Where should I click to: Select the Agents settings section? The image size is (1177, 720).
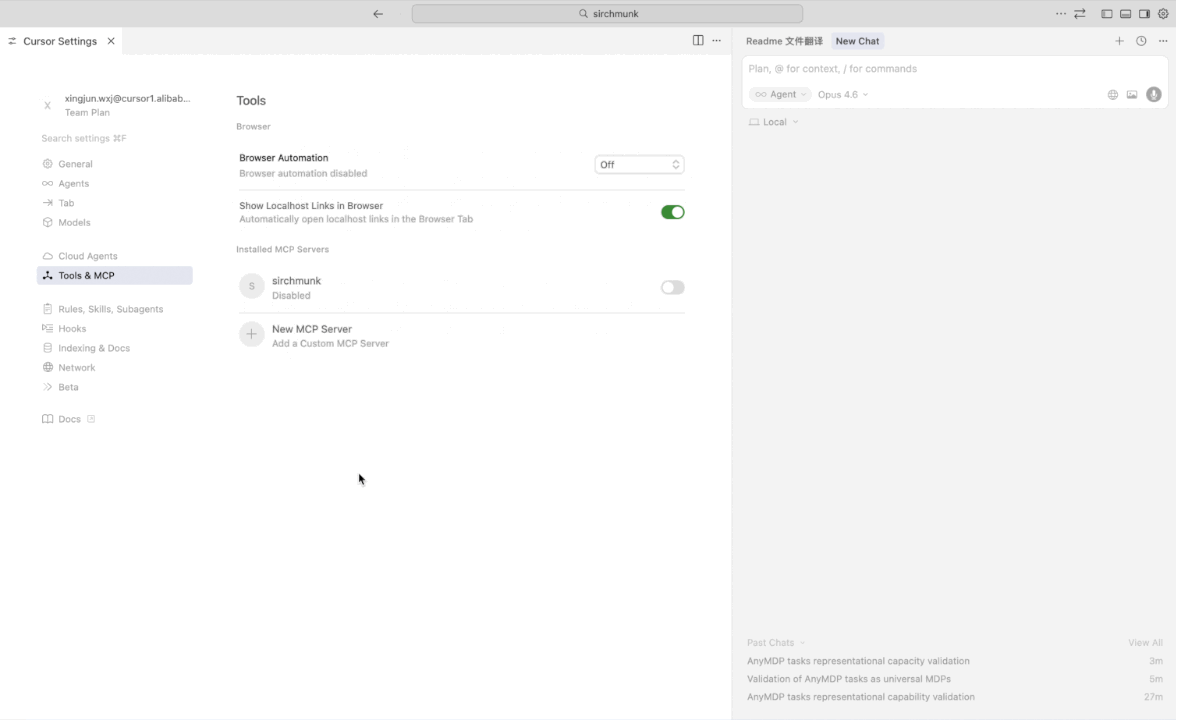tap(74, 183)
